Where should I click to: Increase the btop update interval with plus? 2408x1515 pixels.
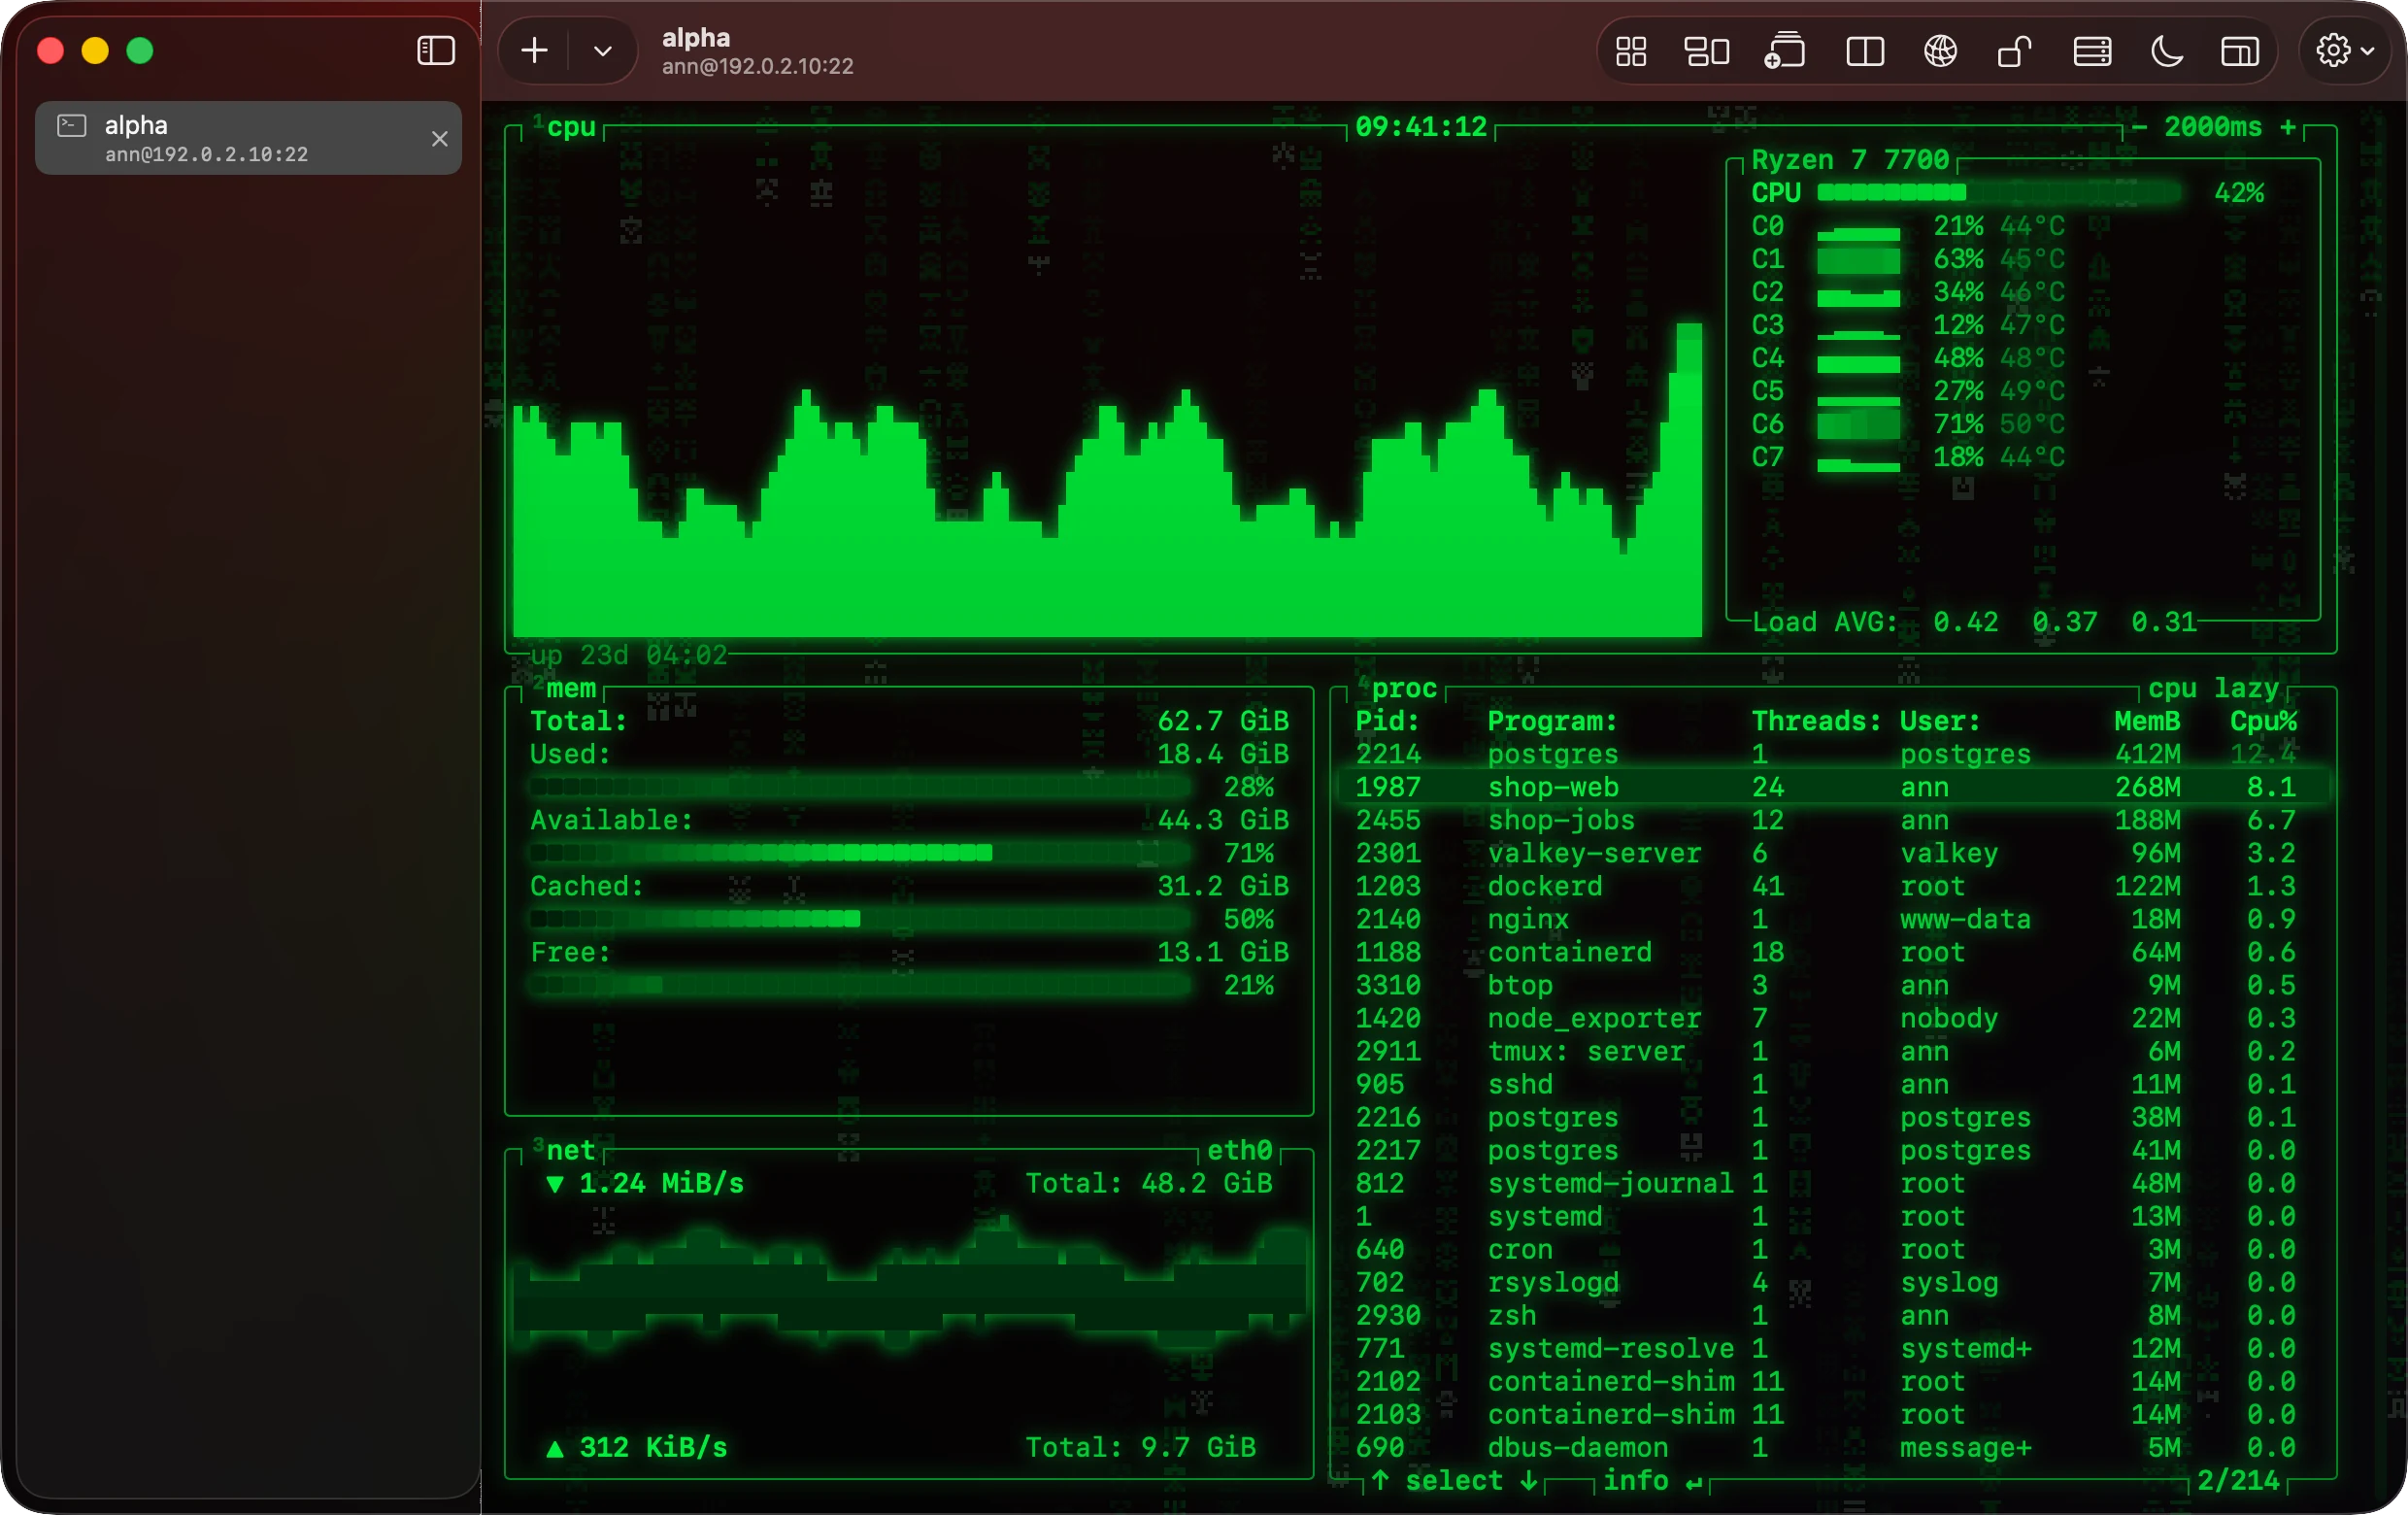pyautogui.click(x=2288, y=127)
